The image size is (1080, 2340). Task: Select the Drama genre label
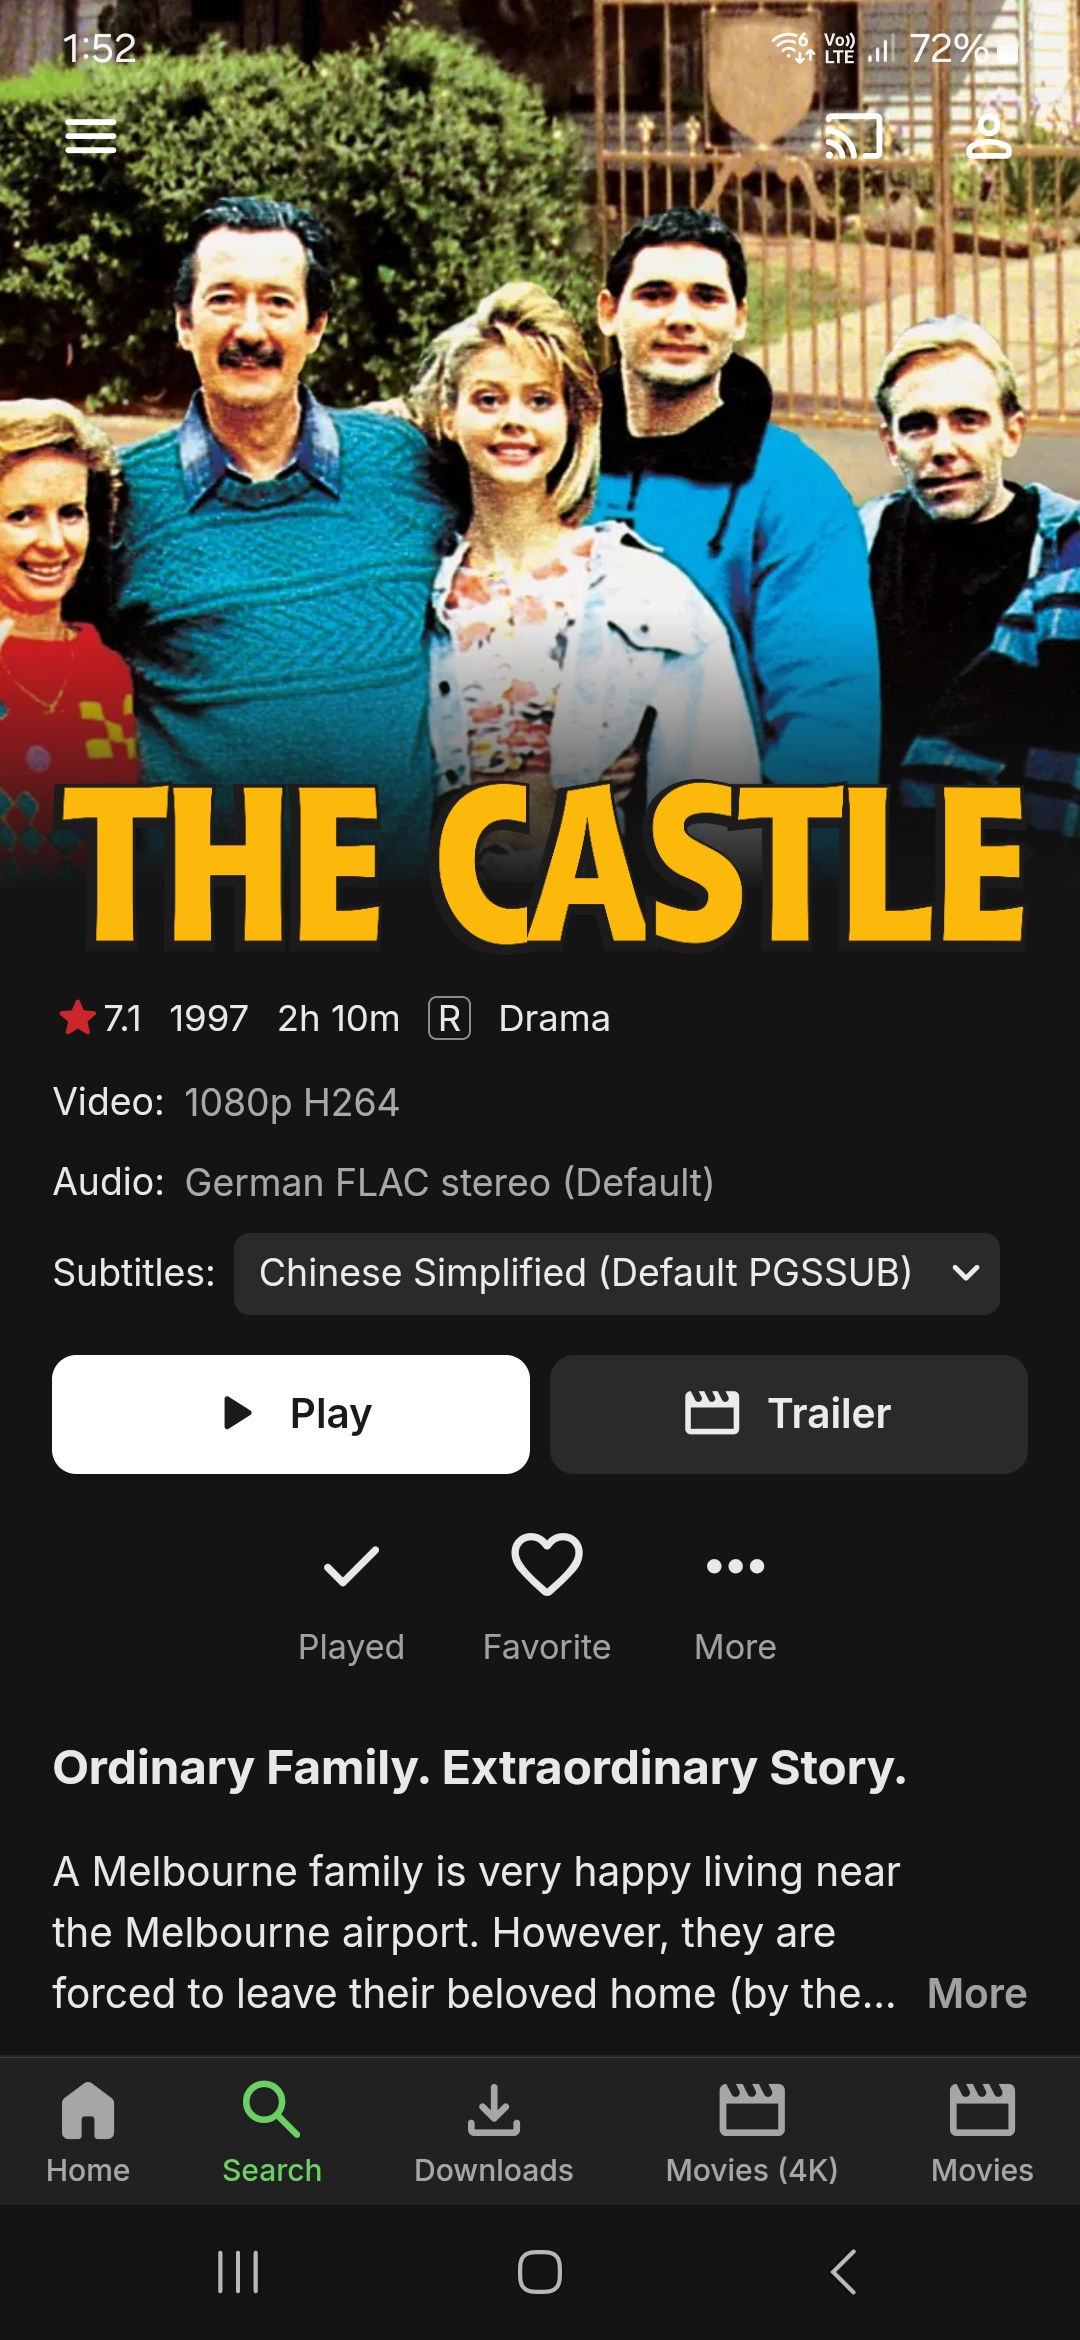tap(554, 1018)
